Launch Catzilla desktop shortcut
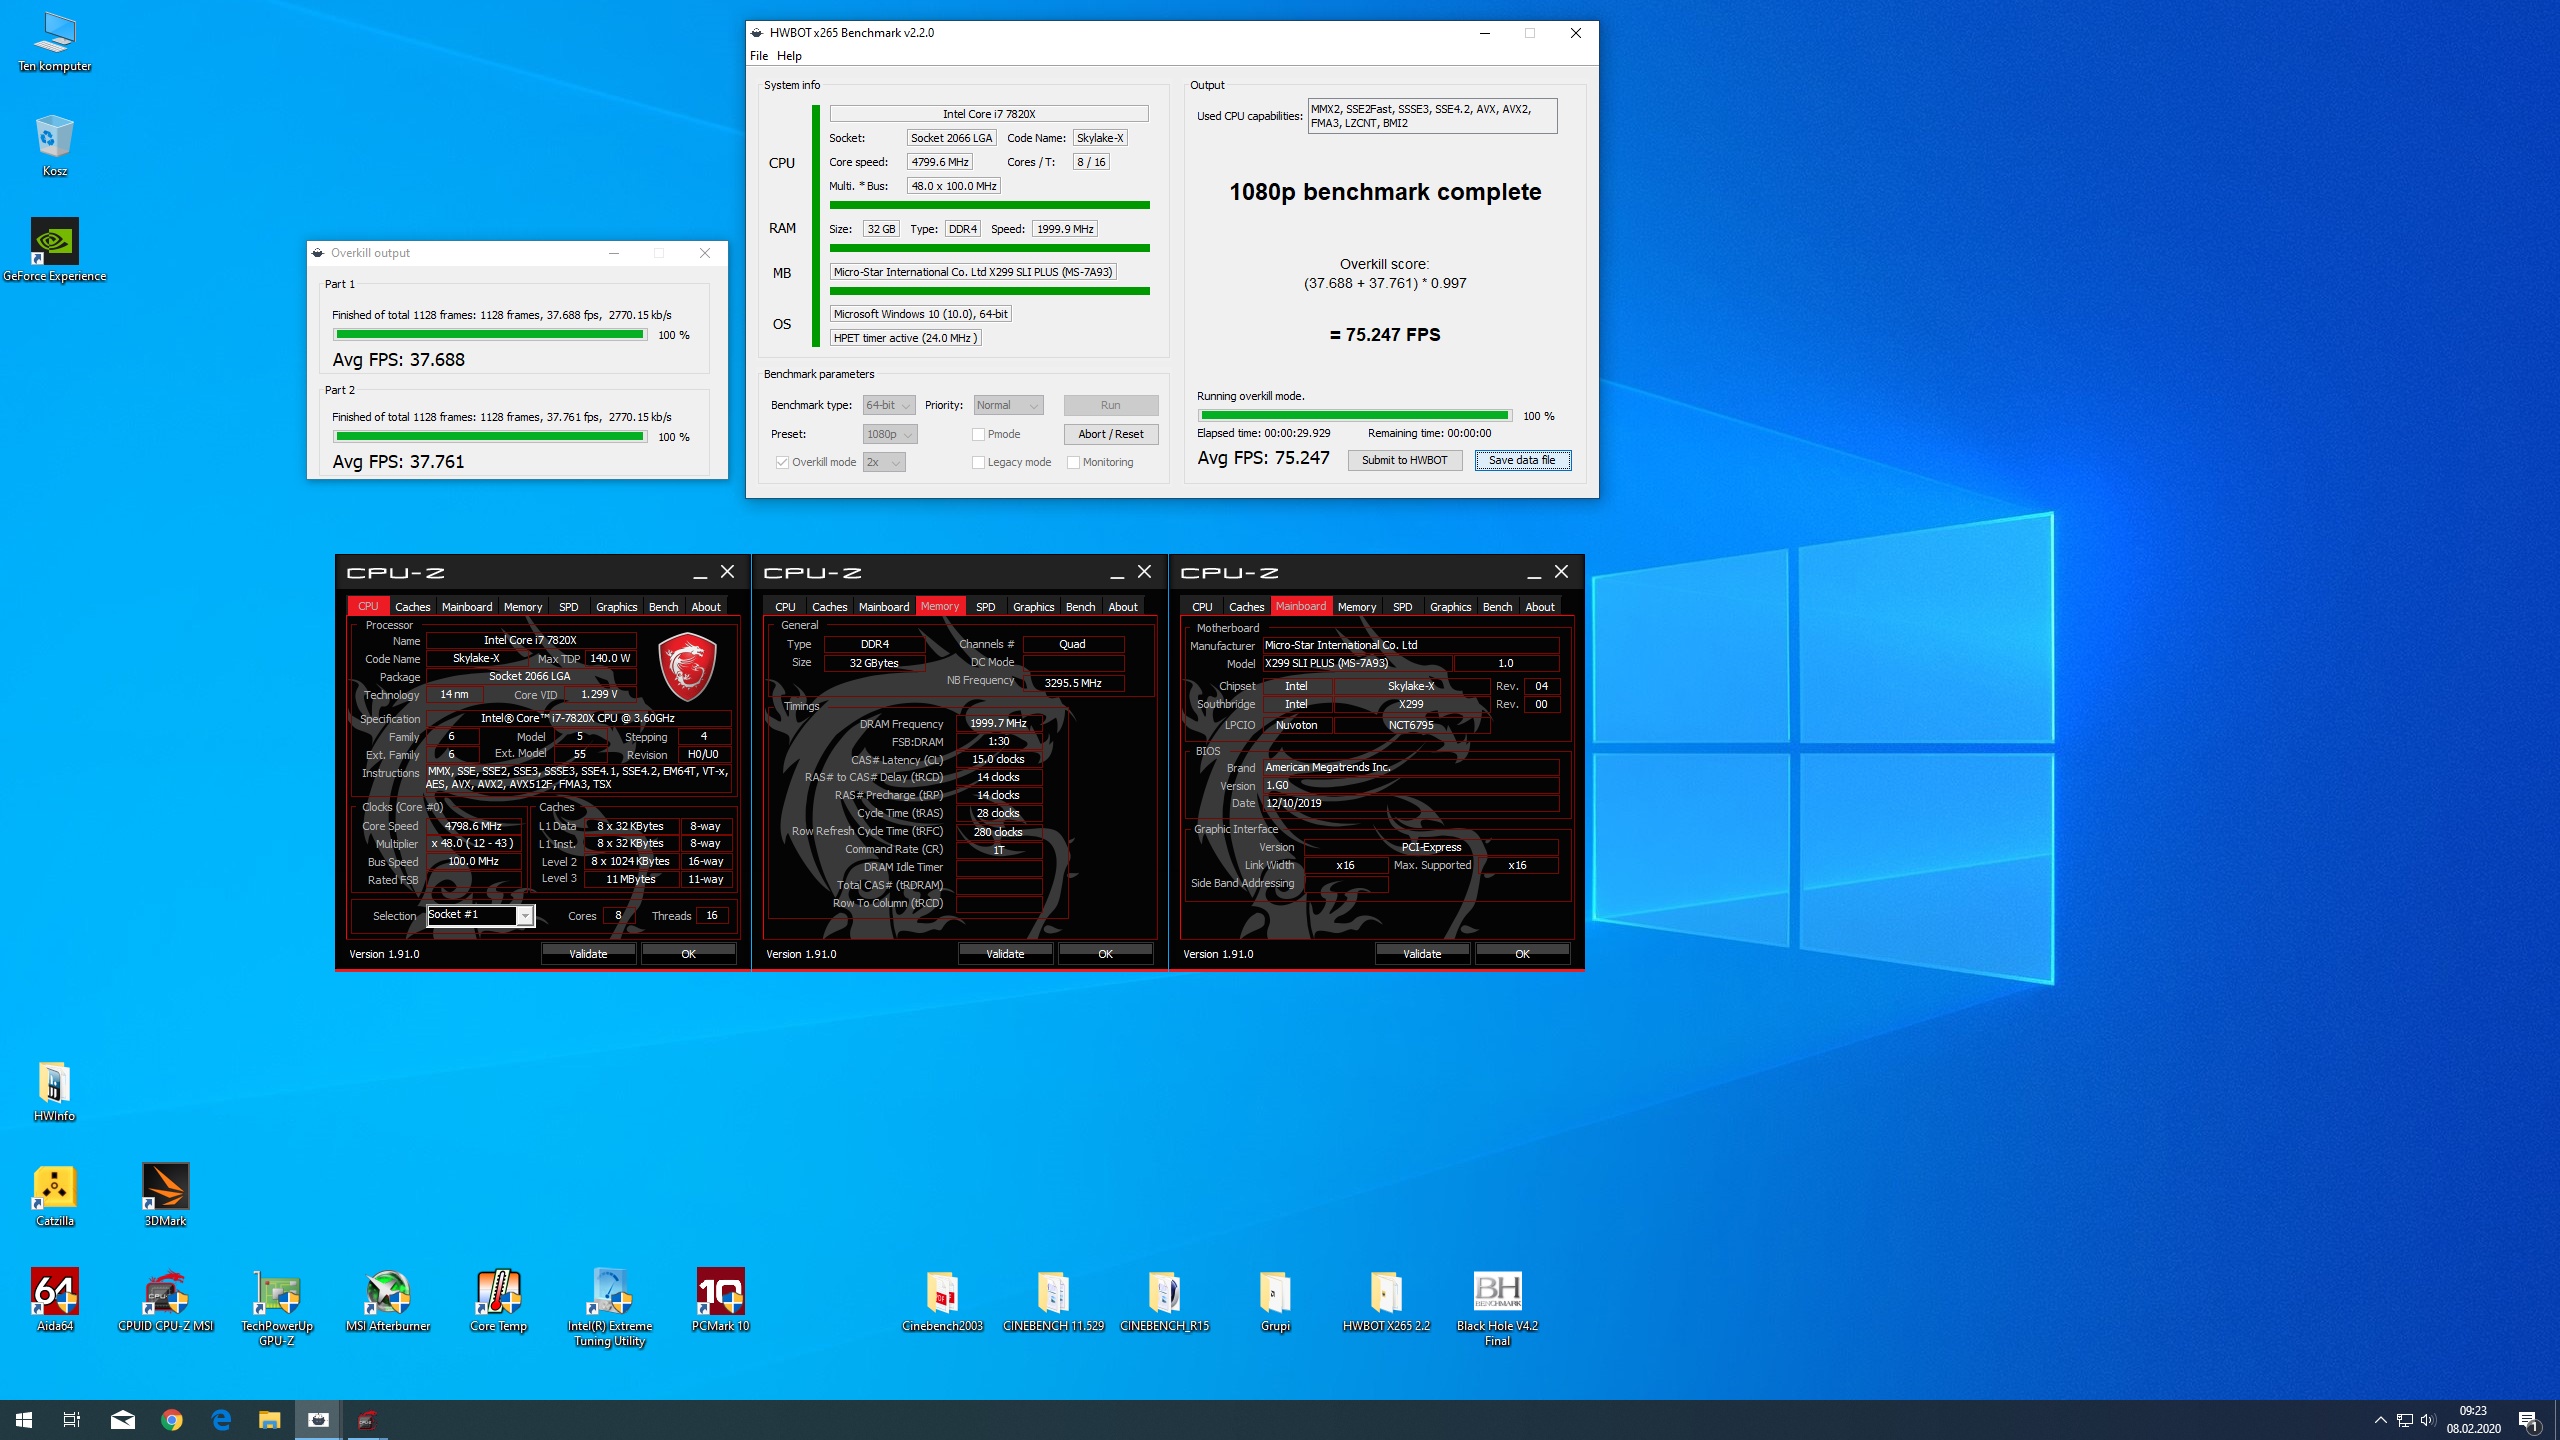 click(54, 1196)
